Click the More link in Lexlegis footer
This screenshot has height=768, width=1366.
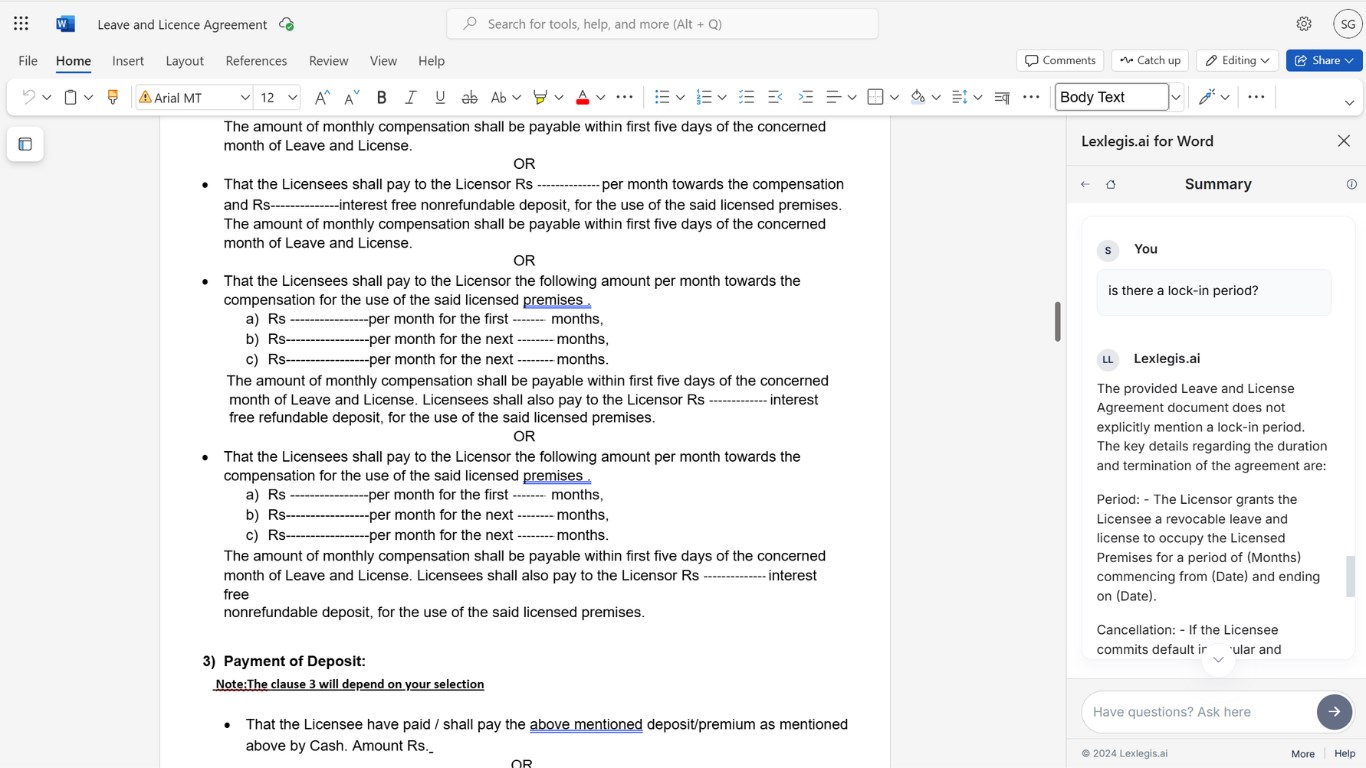1302,754
